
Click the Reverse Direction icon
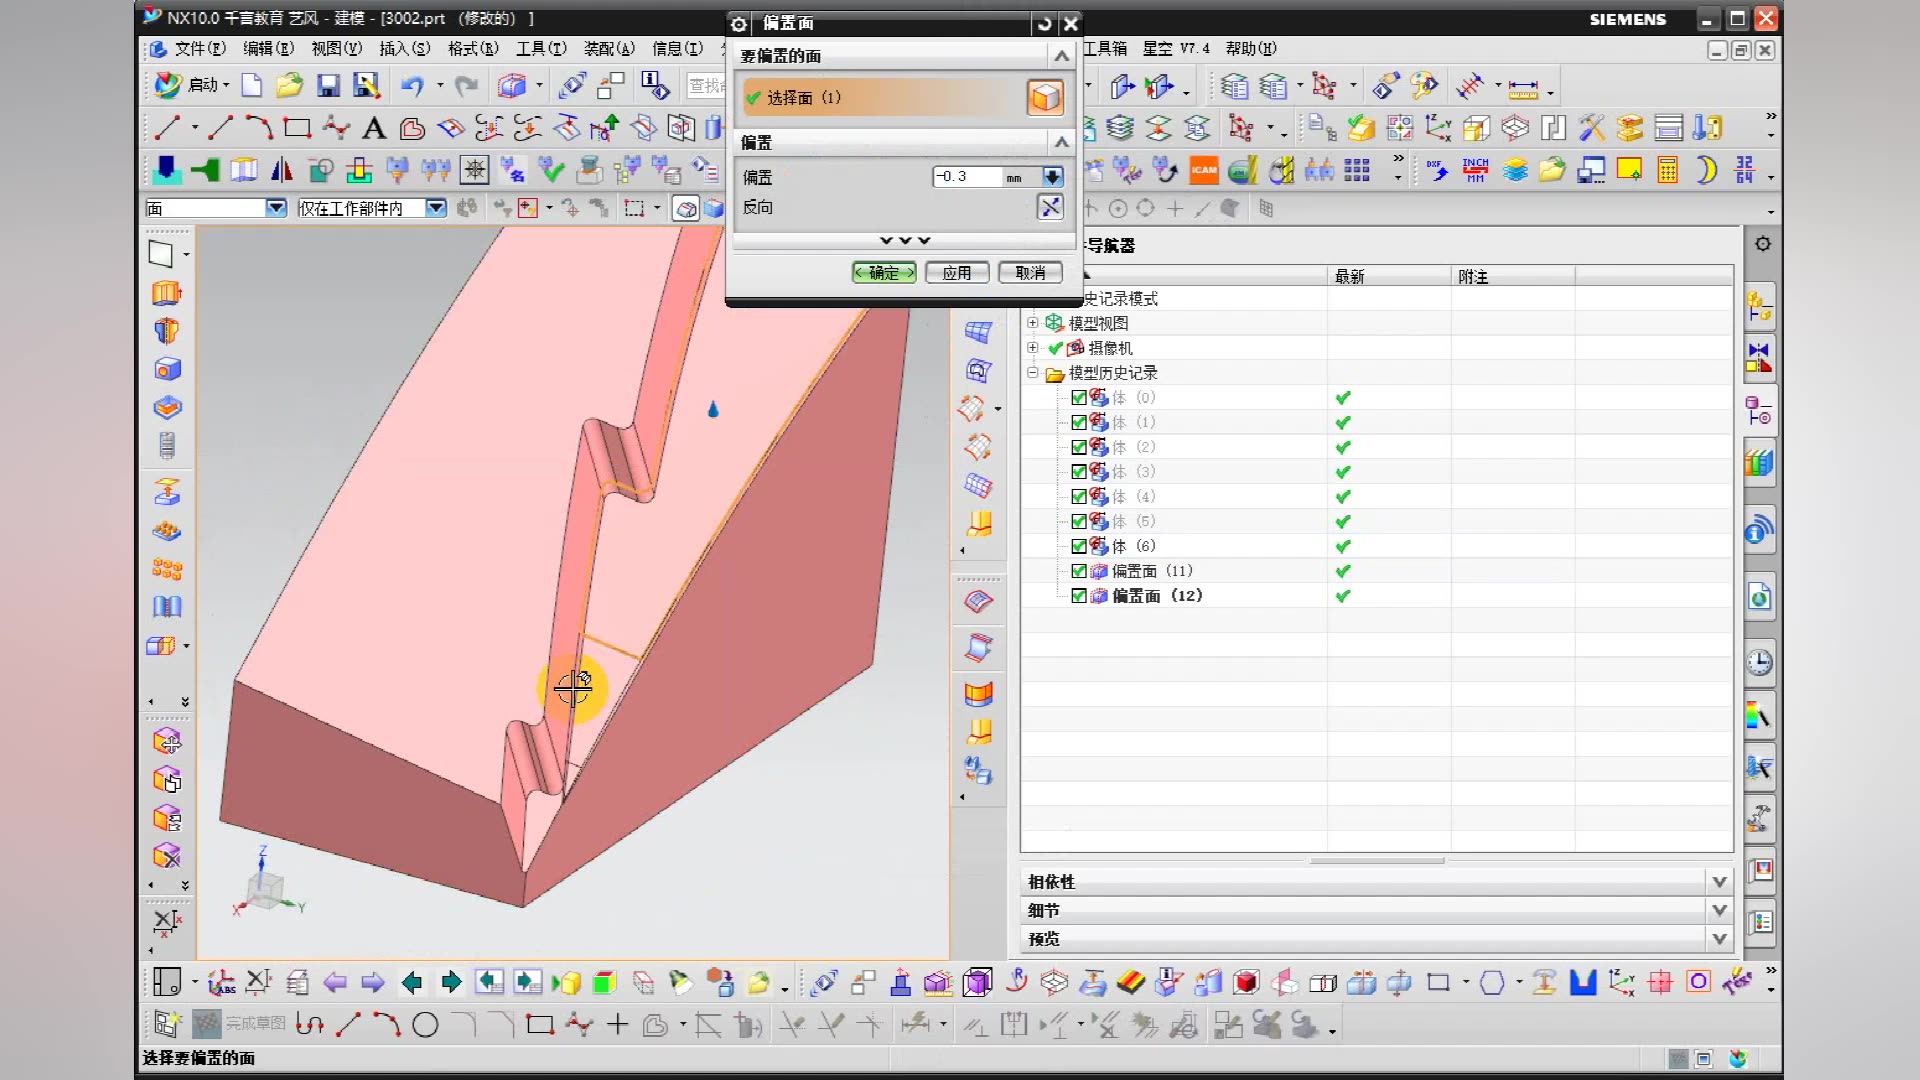point(1050,207)
